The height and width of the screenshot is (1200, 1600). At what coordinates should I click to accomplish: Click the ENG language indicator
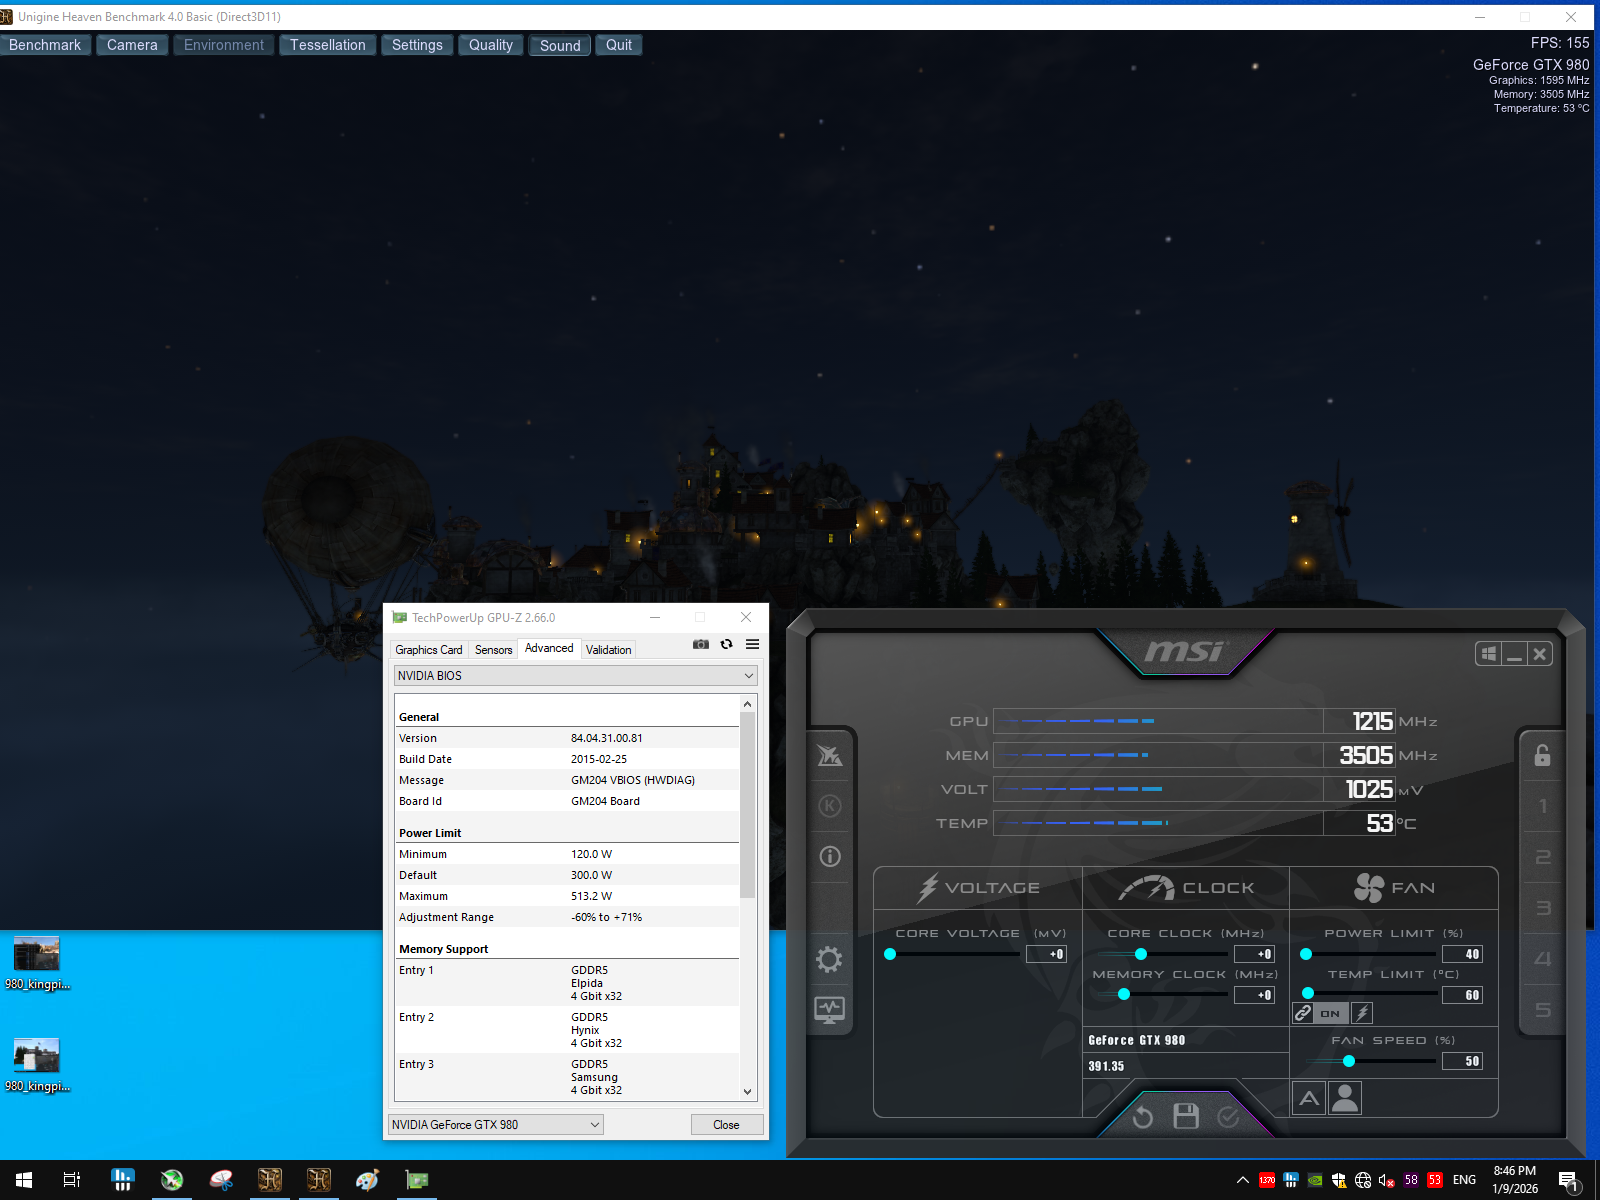click(x=1464, y=1180)
